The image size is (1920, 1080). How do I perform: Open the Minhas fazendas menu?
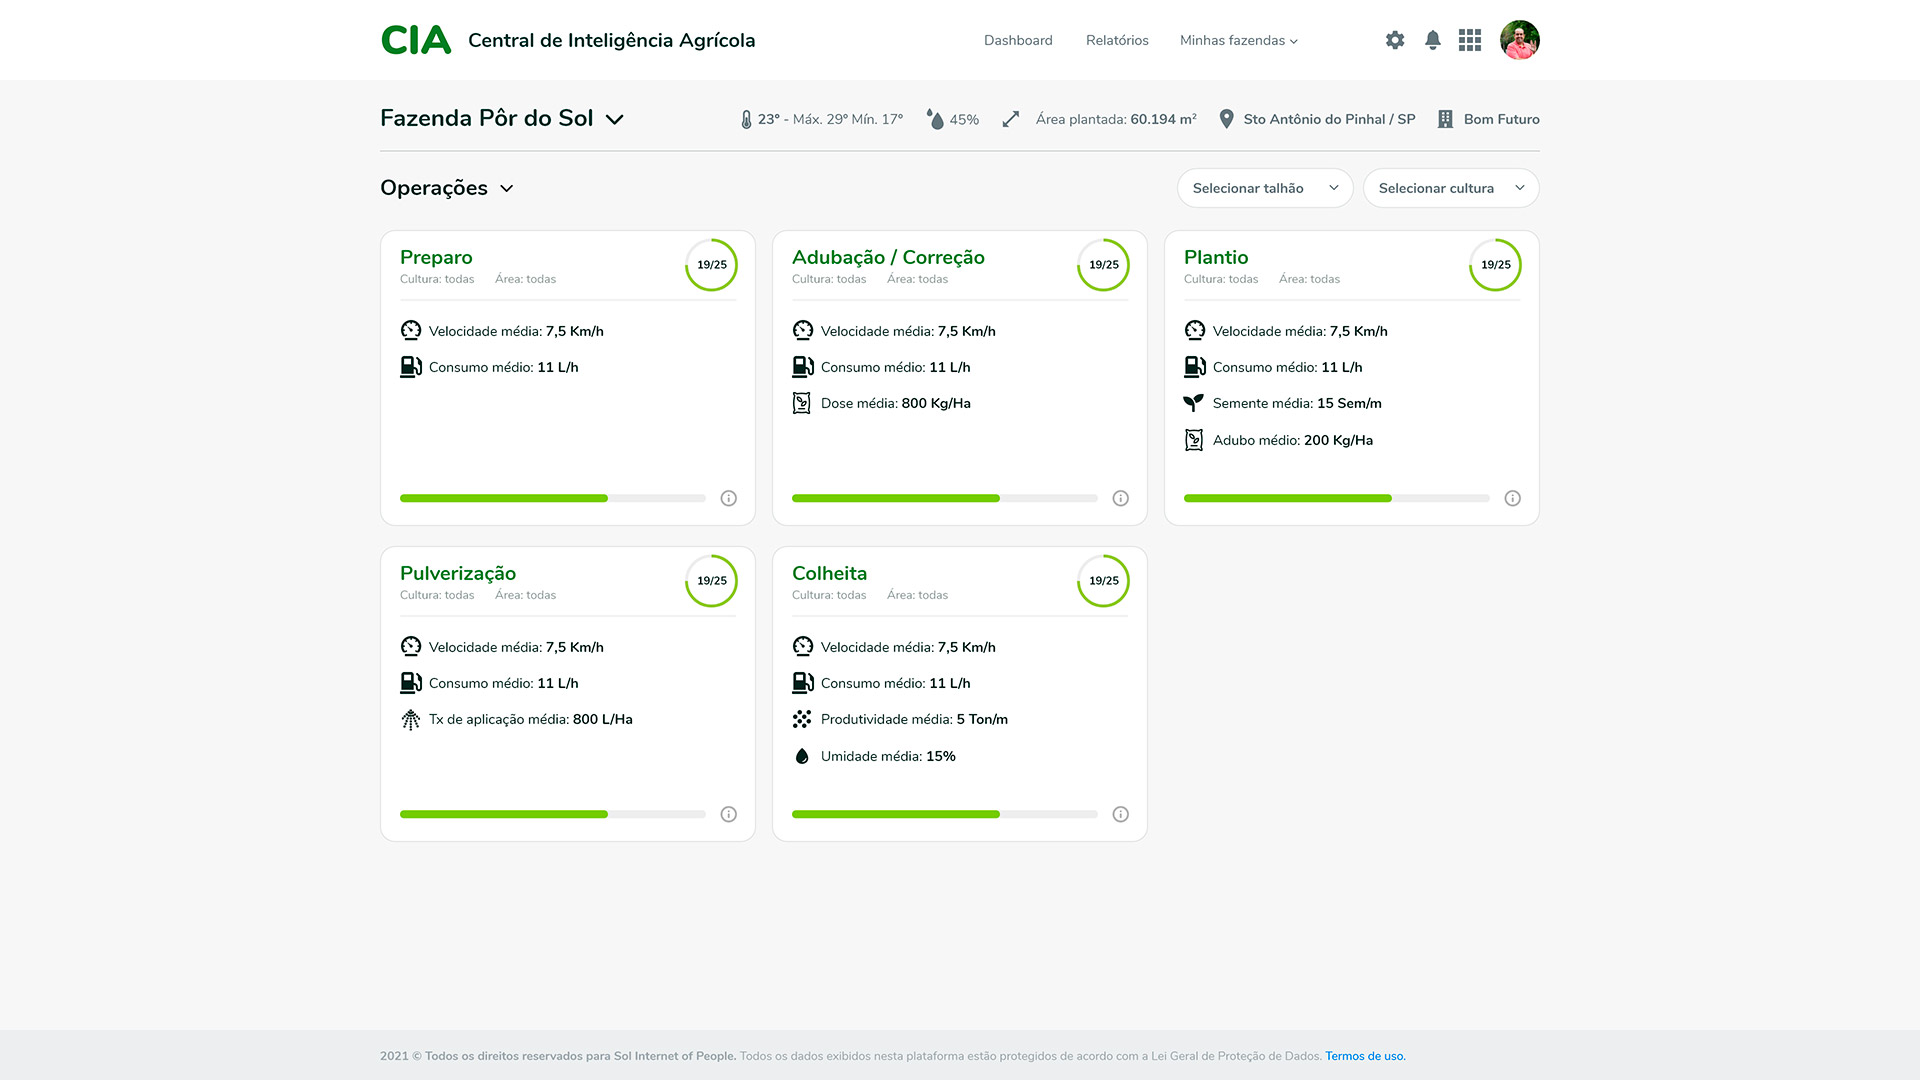pos(1238,40)
